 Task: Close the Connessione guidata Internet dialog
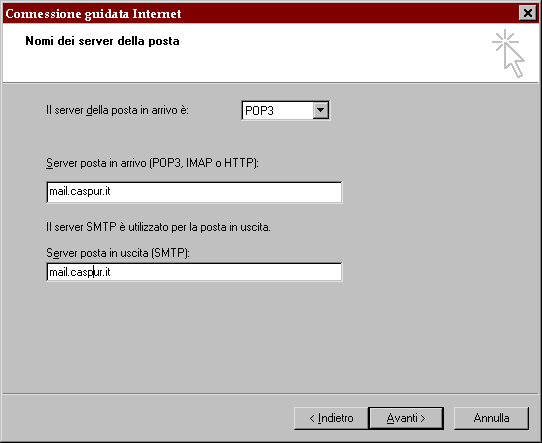pyautogui.click(x=527, y=13)
